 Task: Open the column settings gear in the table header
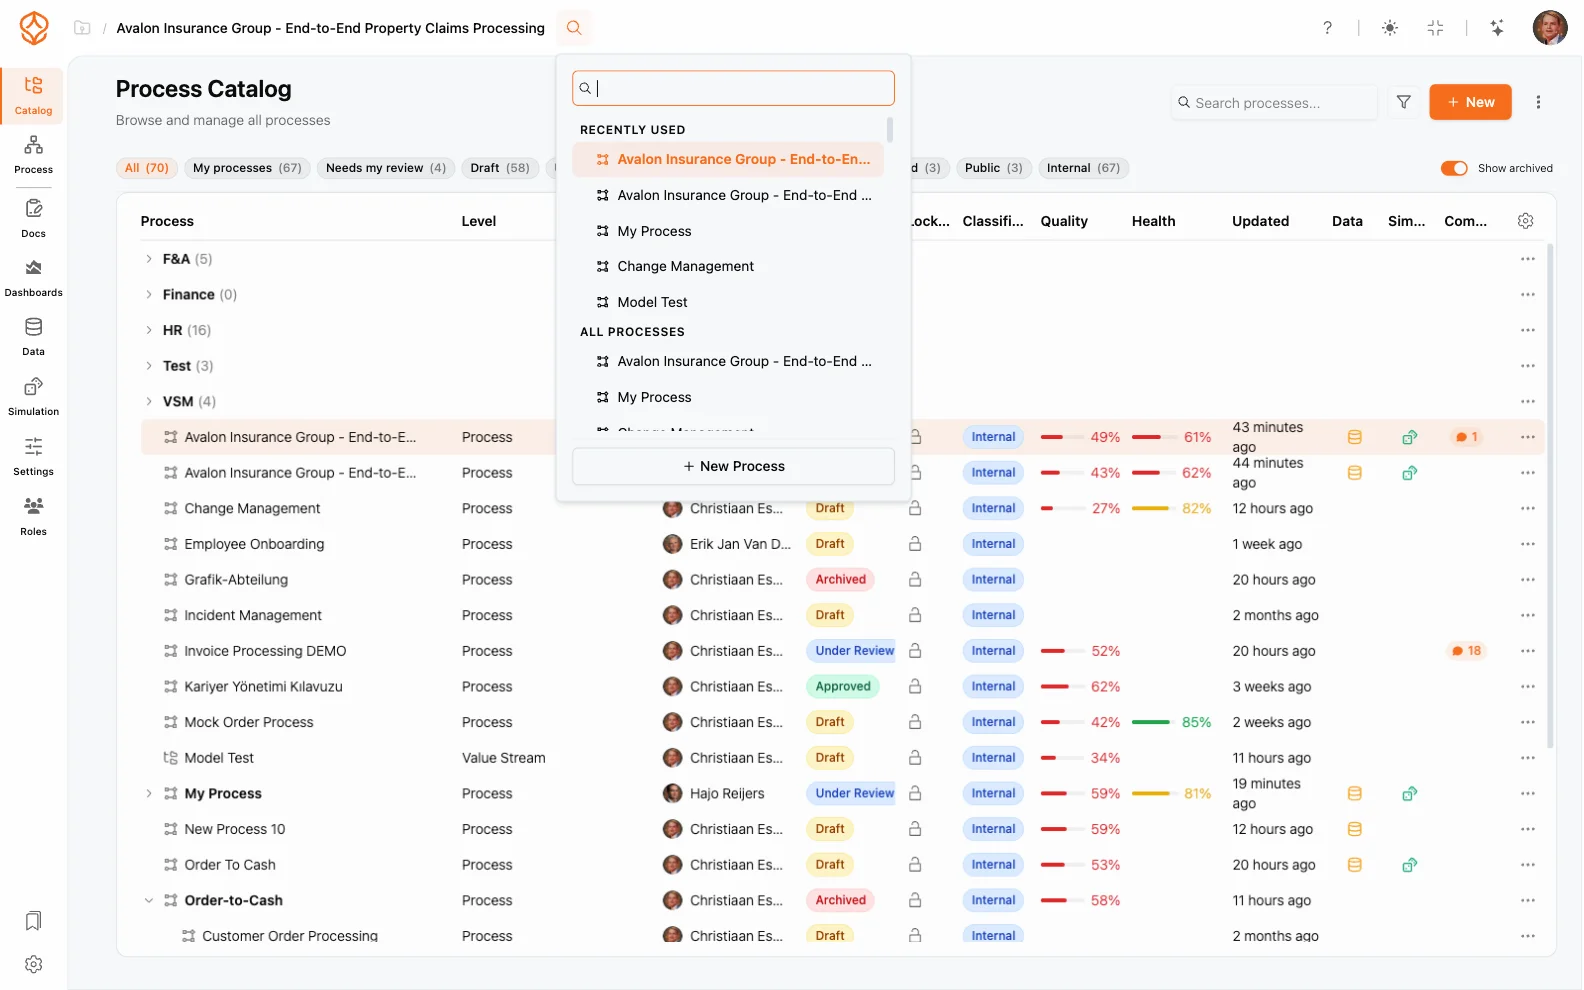point(1525,221)
